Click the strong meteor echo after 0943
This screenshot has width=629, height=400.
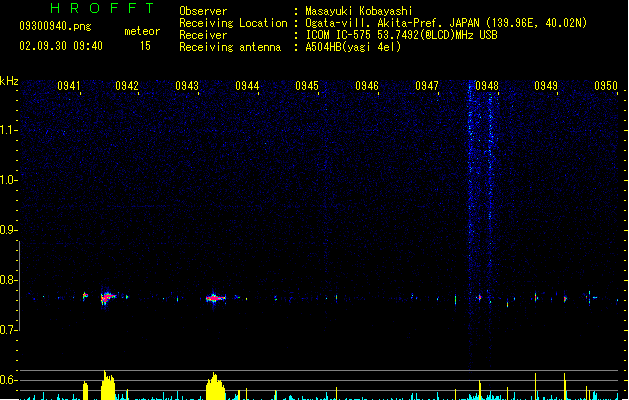[215, 298]
